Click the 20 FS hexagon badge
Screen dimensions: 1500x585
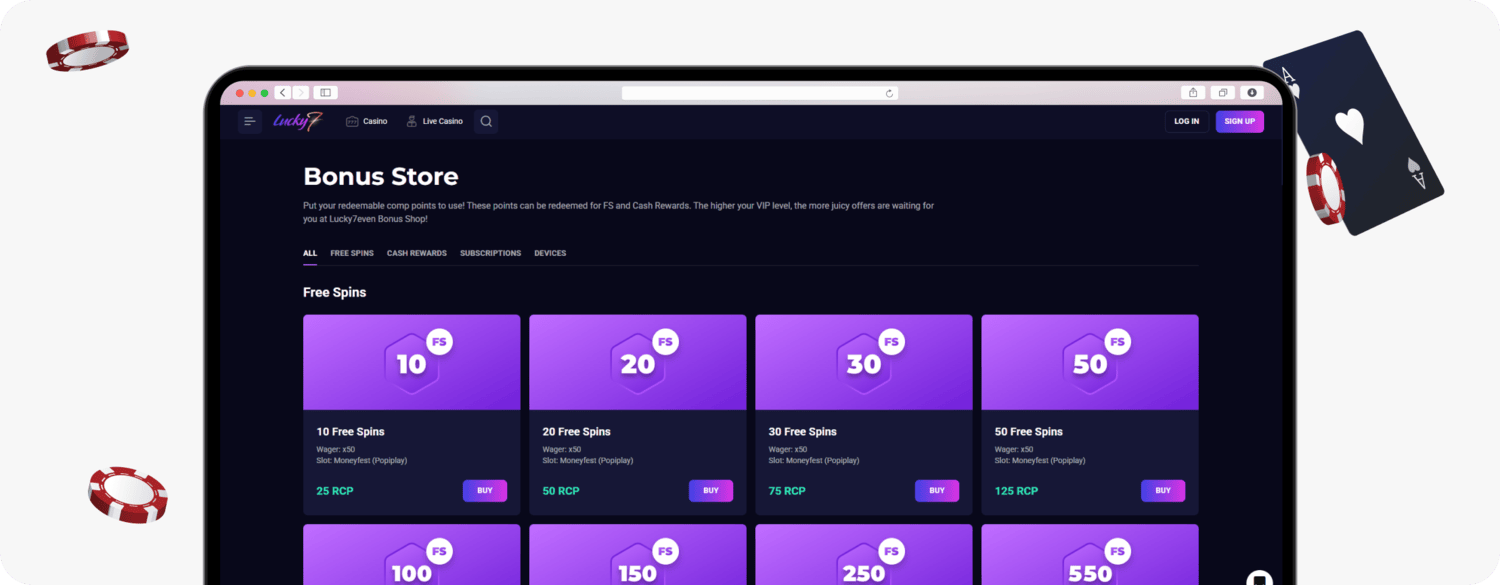(x=638, y=364)
